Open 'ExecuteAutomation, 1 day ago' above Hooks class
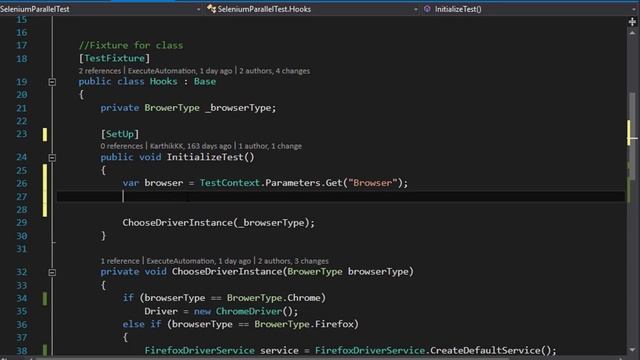640x360 pixels. (x=180, y=71)
